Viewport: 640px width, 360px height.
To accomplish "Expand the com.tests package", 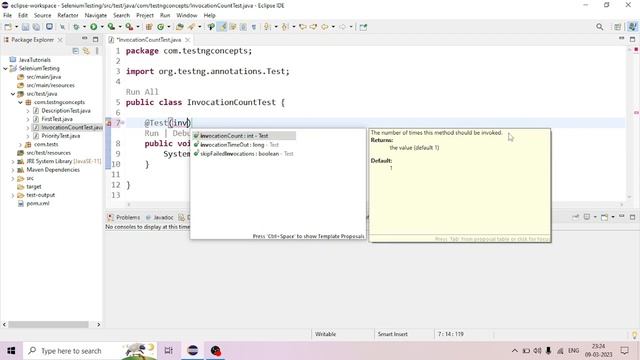I will 20,144.
